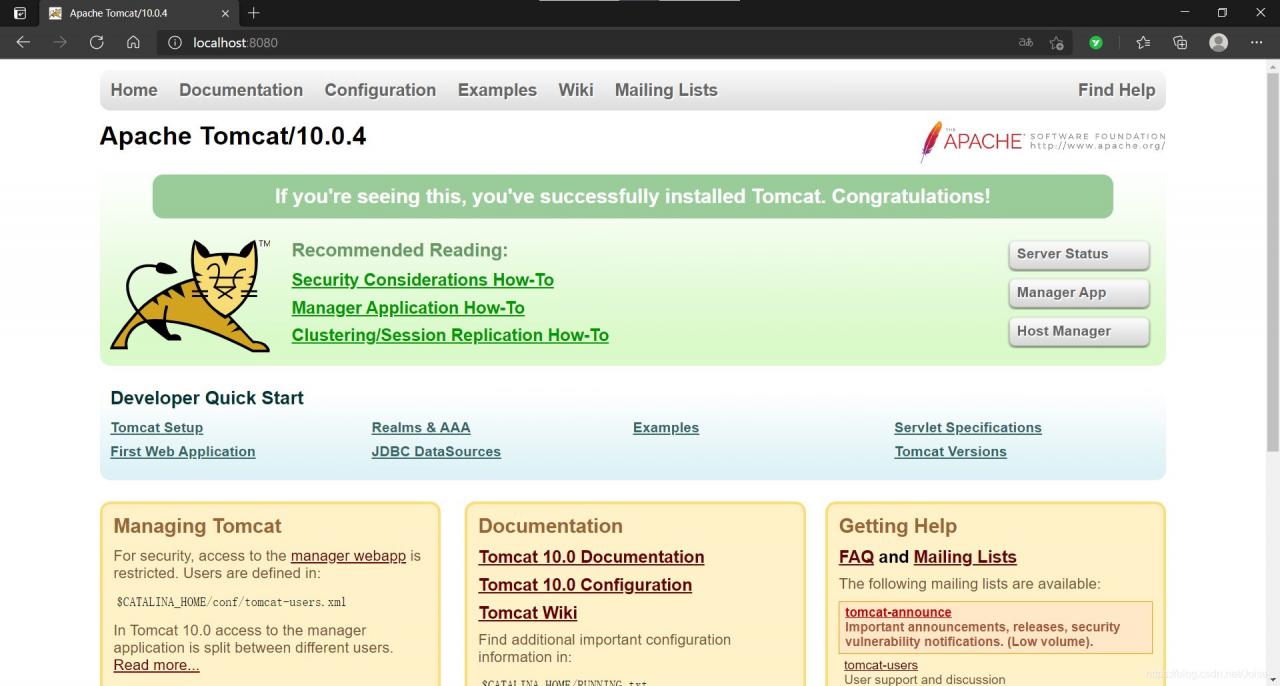
Task: Open JDBC DataSources link
Action: point(436,451)
